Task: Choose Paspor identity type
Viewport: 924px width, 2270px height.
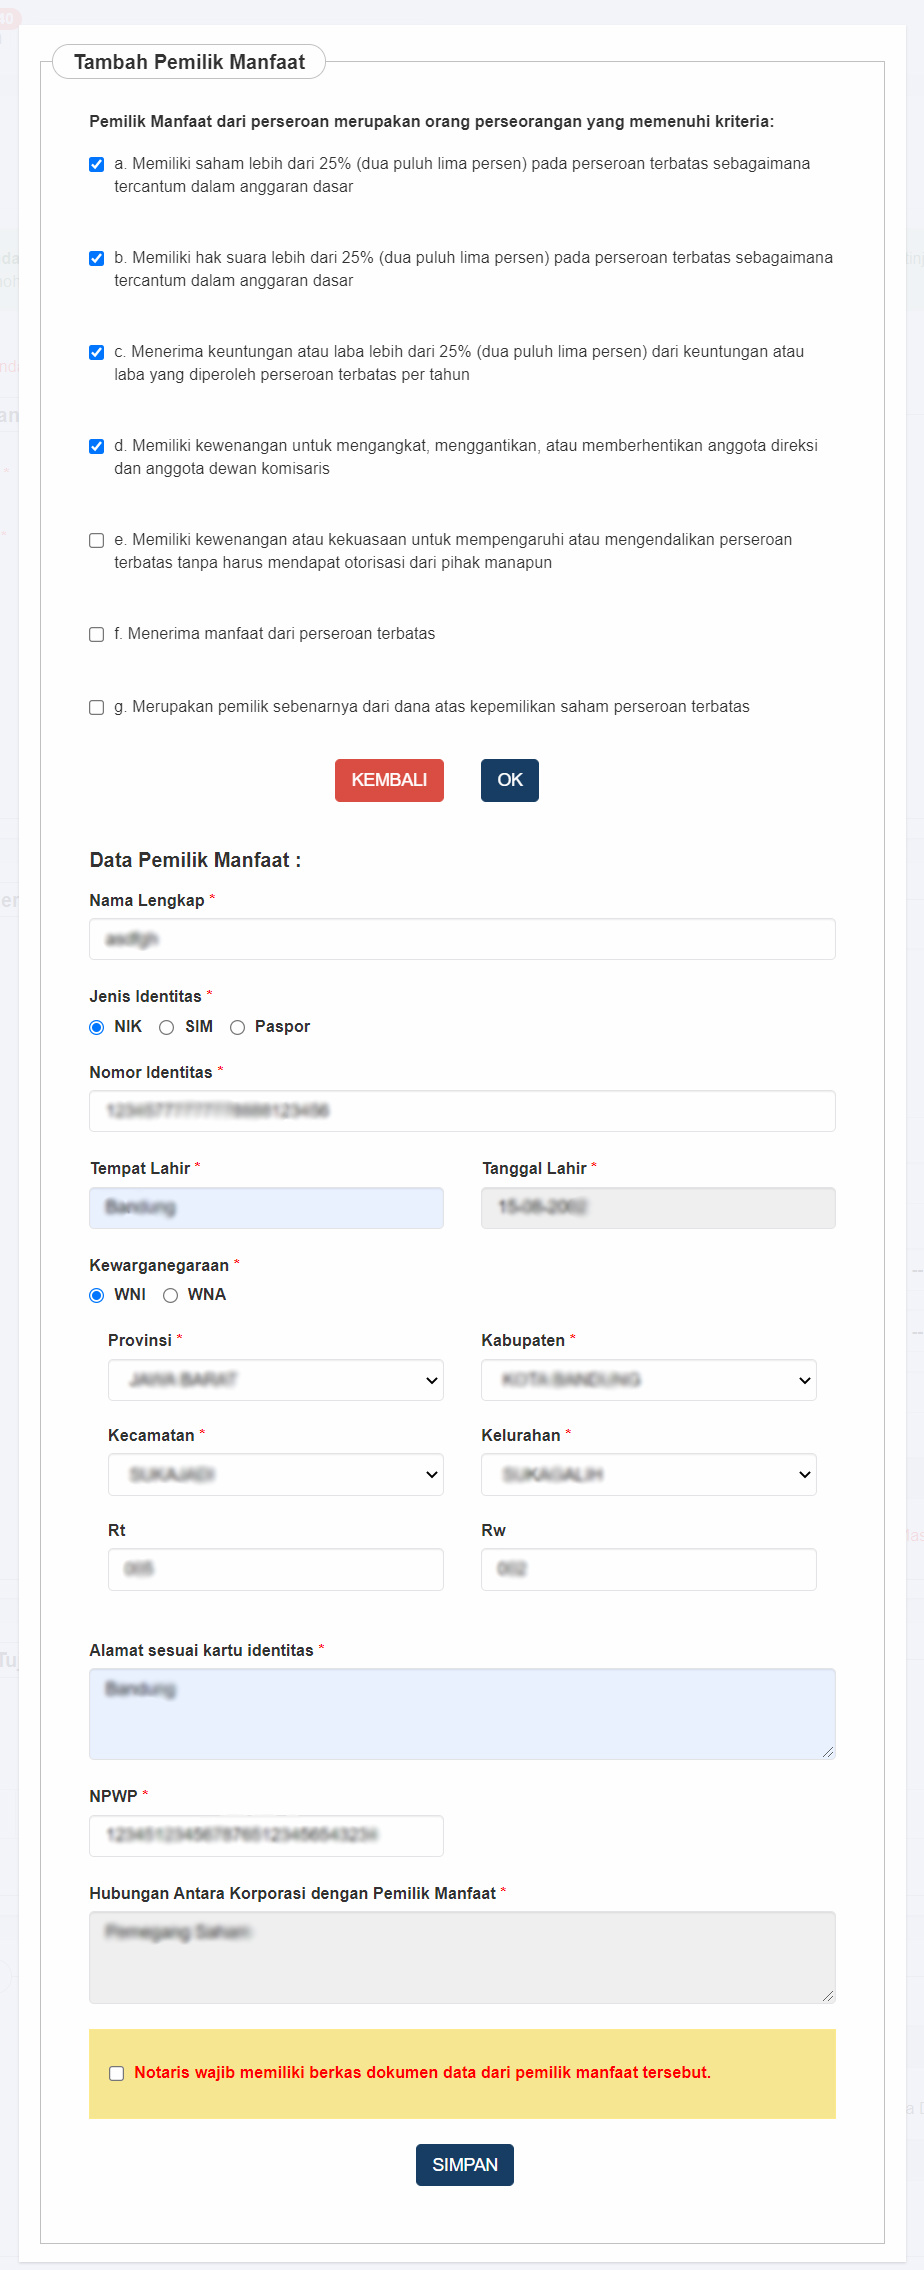Action: pyautogui.click(x=238, y=1028)
